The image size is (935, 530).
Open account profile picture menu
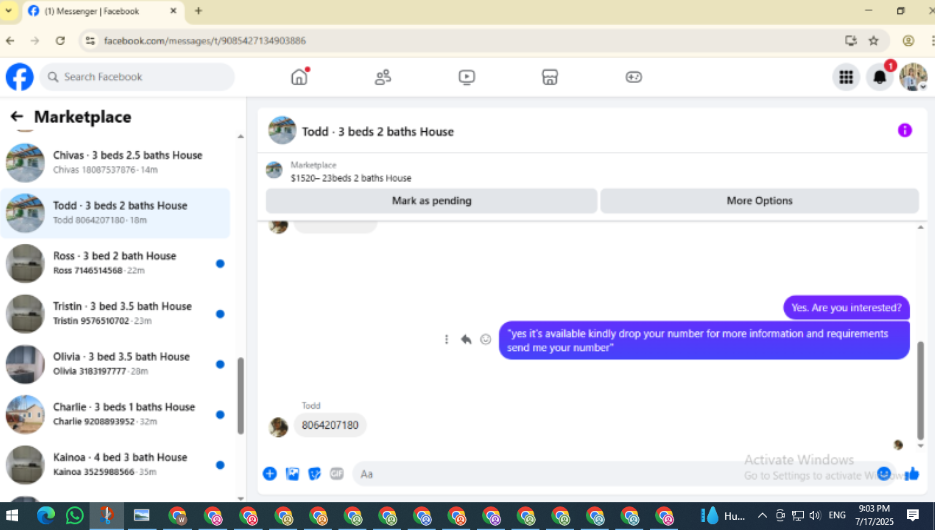[x=913, y=77]
